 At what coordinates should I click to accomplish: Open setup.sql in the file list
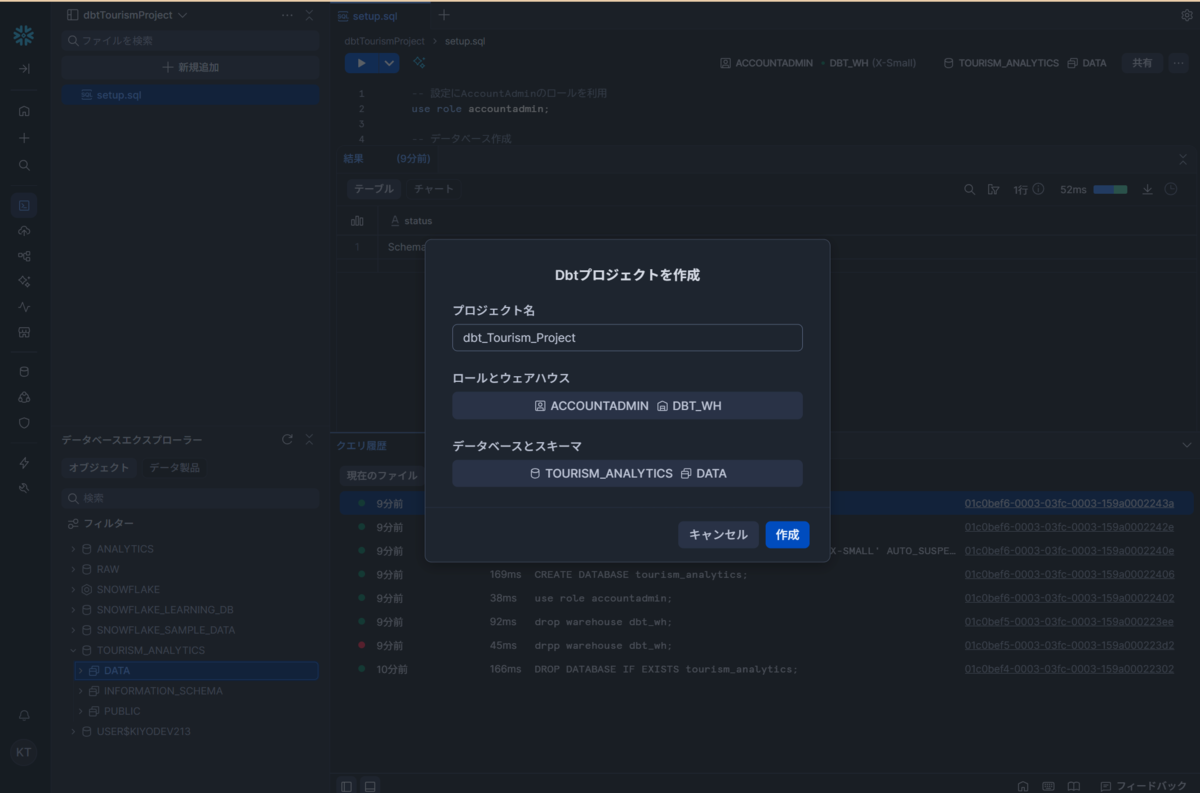pyautogui.click(x=190, y=95)
